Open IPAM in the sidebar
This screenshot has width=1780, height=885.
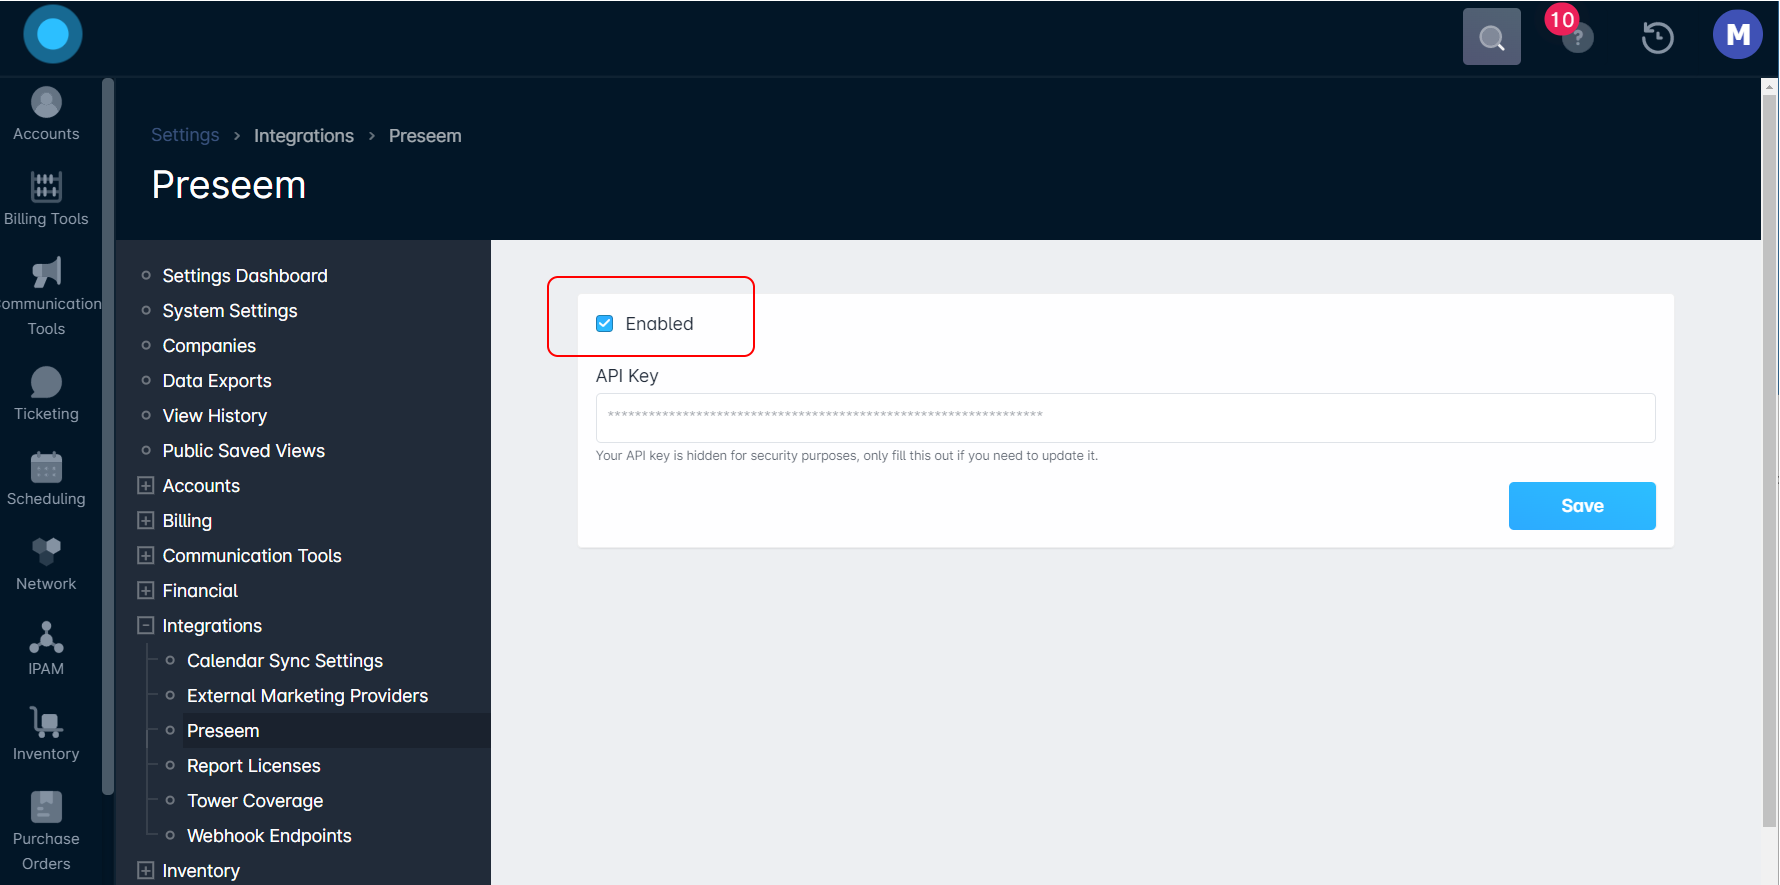pos(46,649)
